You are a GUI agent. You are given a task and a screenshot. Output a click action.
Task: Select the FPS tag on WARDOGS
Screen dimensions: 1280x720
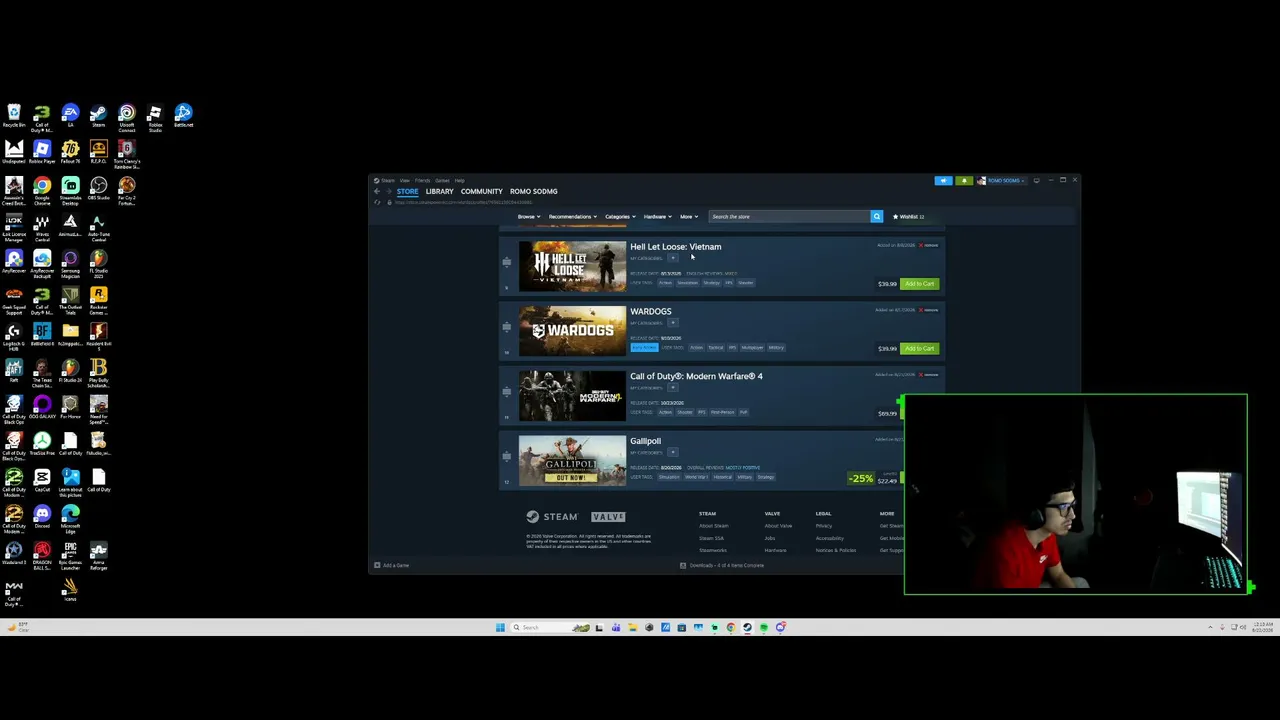732,348
